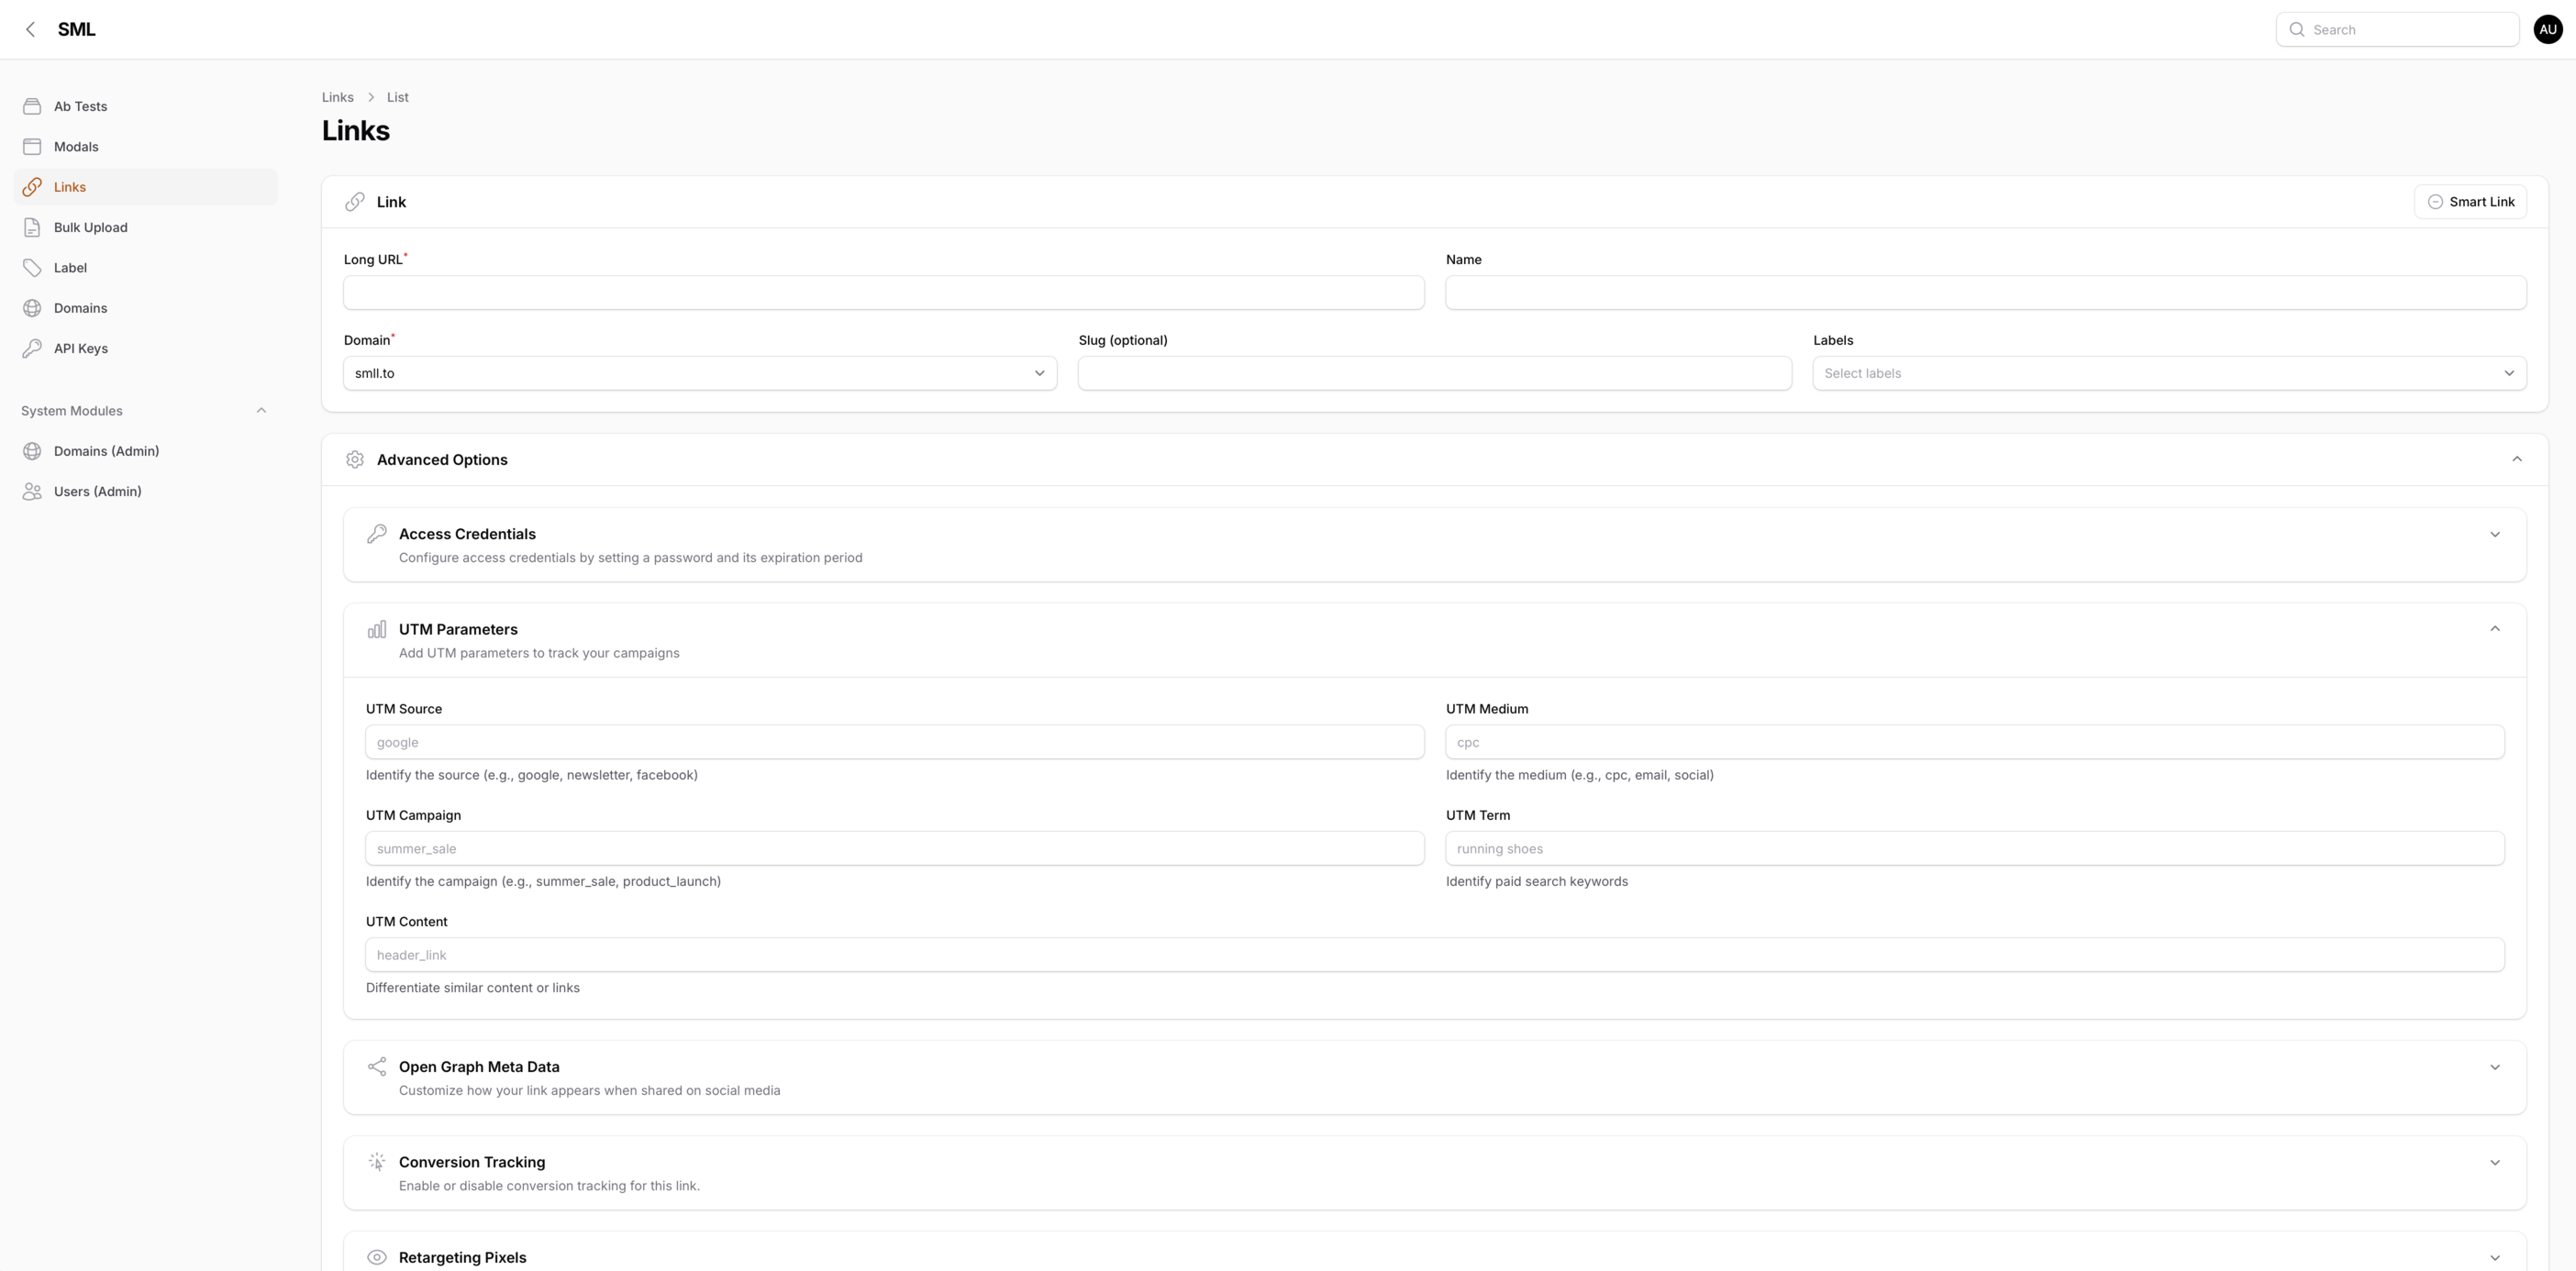2576x1271 pixels.
Task: Collapse the Advanced Options panel
Action: [2516, 459]
